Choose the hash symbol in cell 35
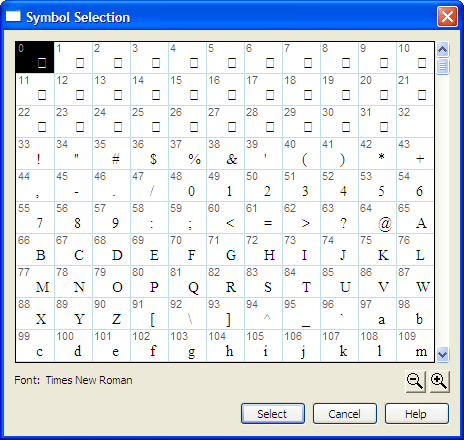 click(111, 154)
